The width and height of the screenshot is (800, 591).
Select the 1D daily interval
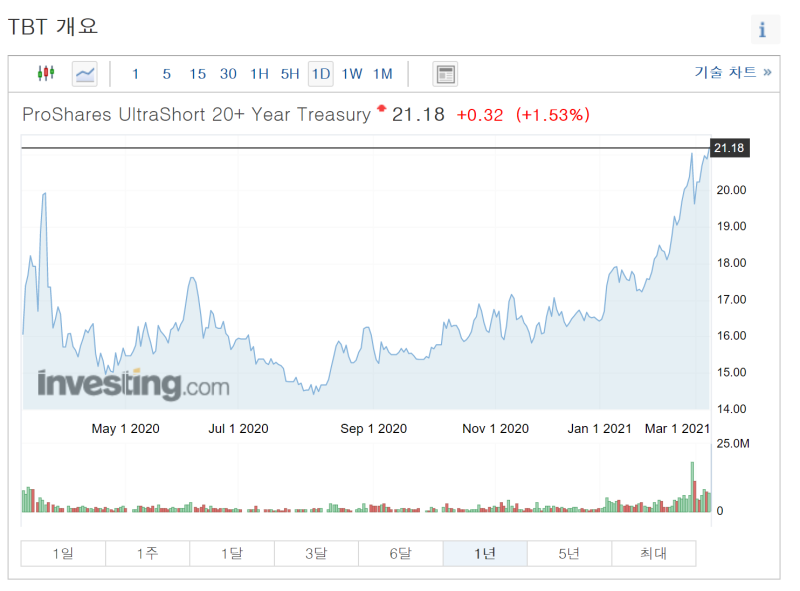(x=321, y=74)
